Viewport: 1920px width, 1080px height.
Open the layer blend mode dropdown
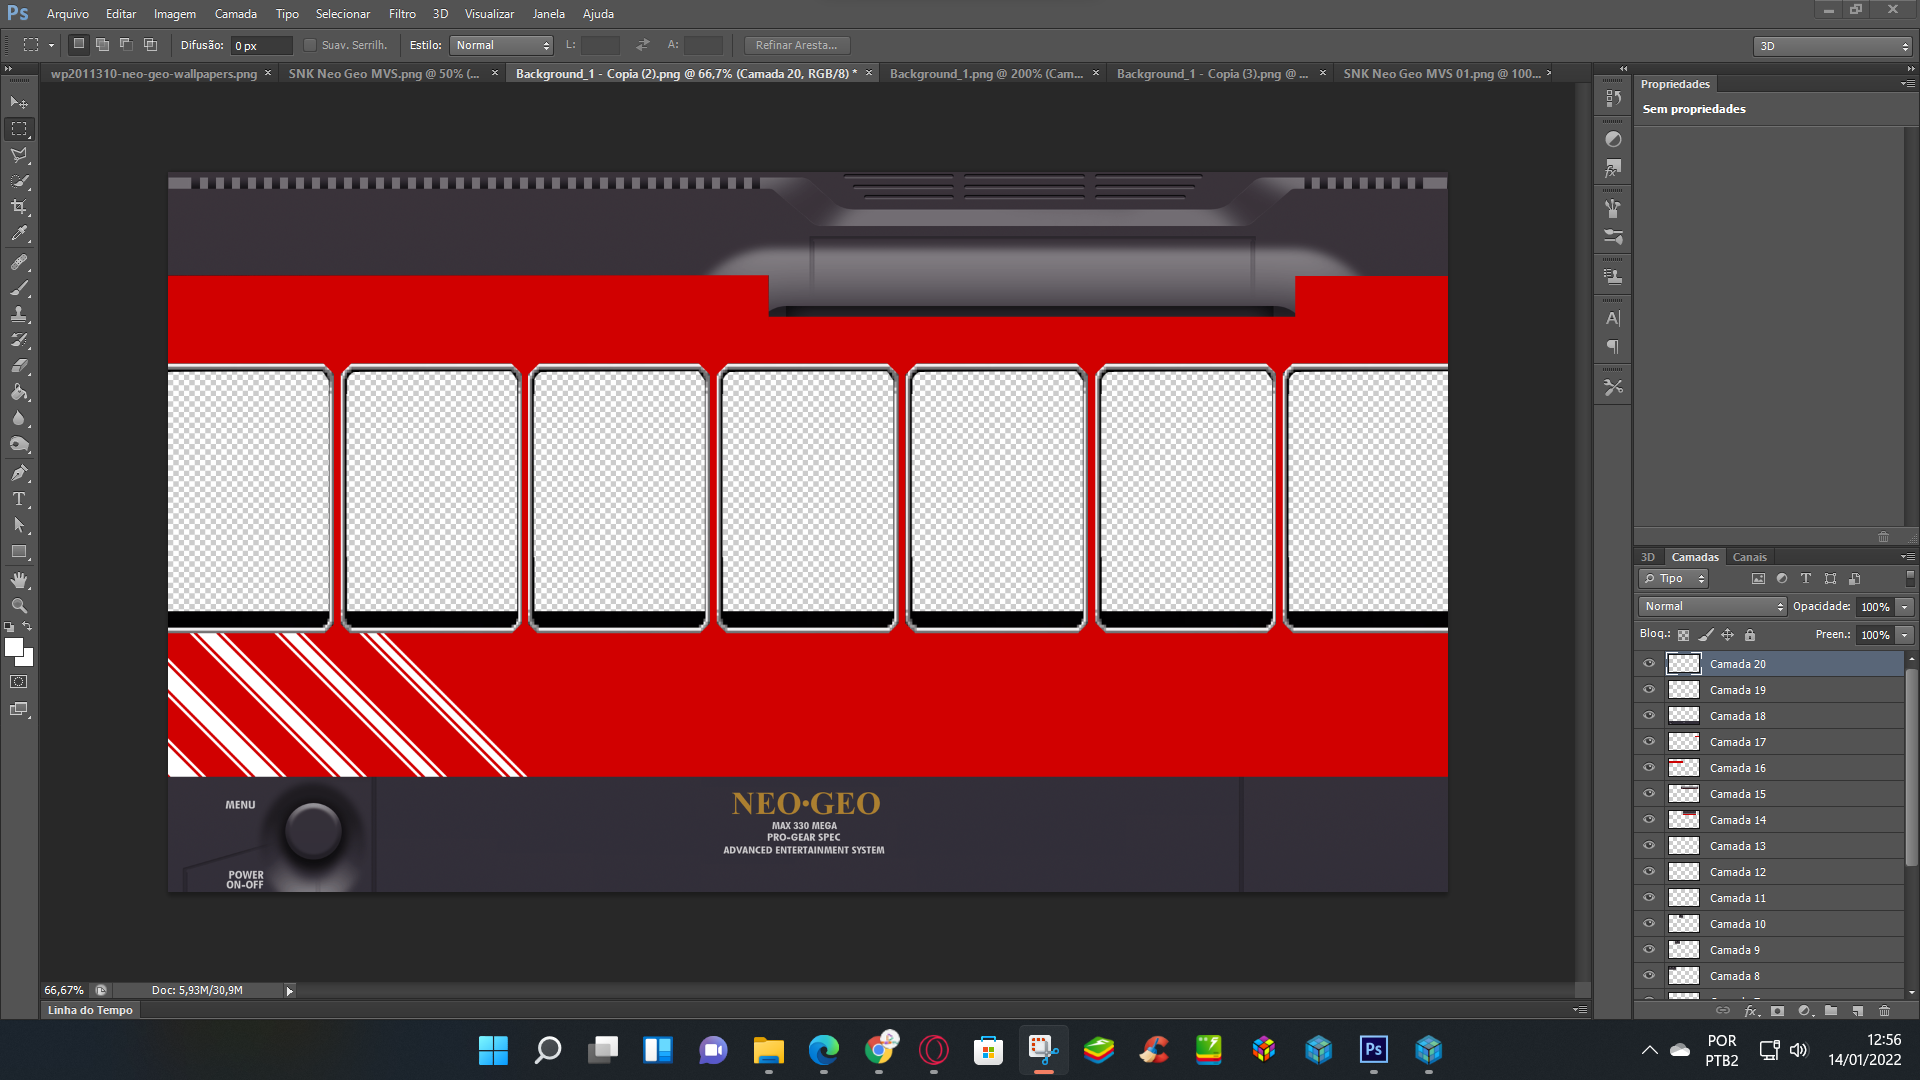pos(1713,606)
